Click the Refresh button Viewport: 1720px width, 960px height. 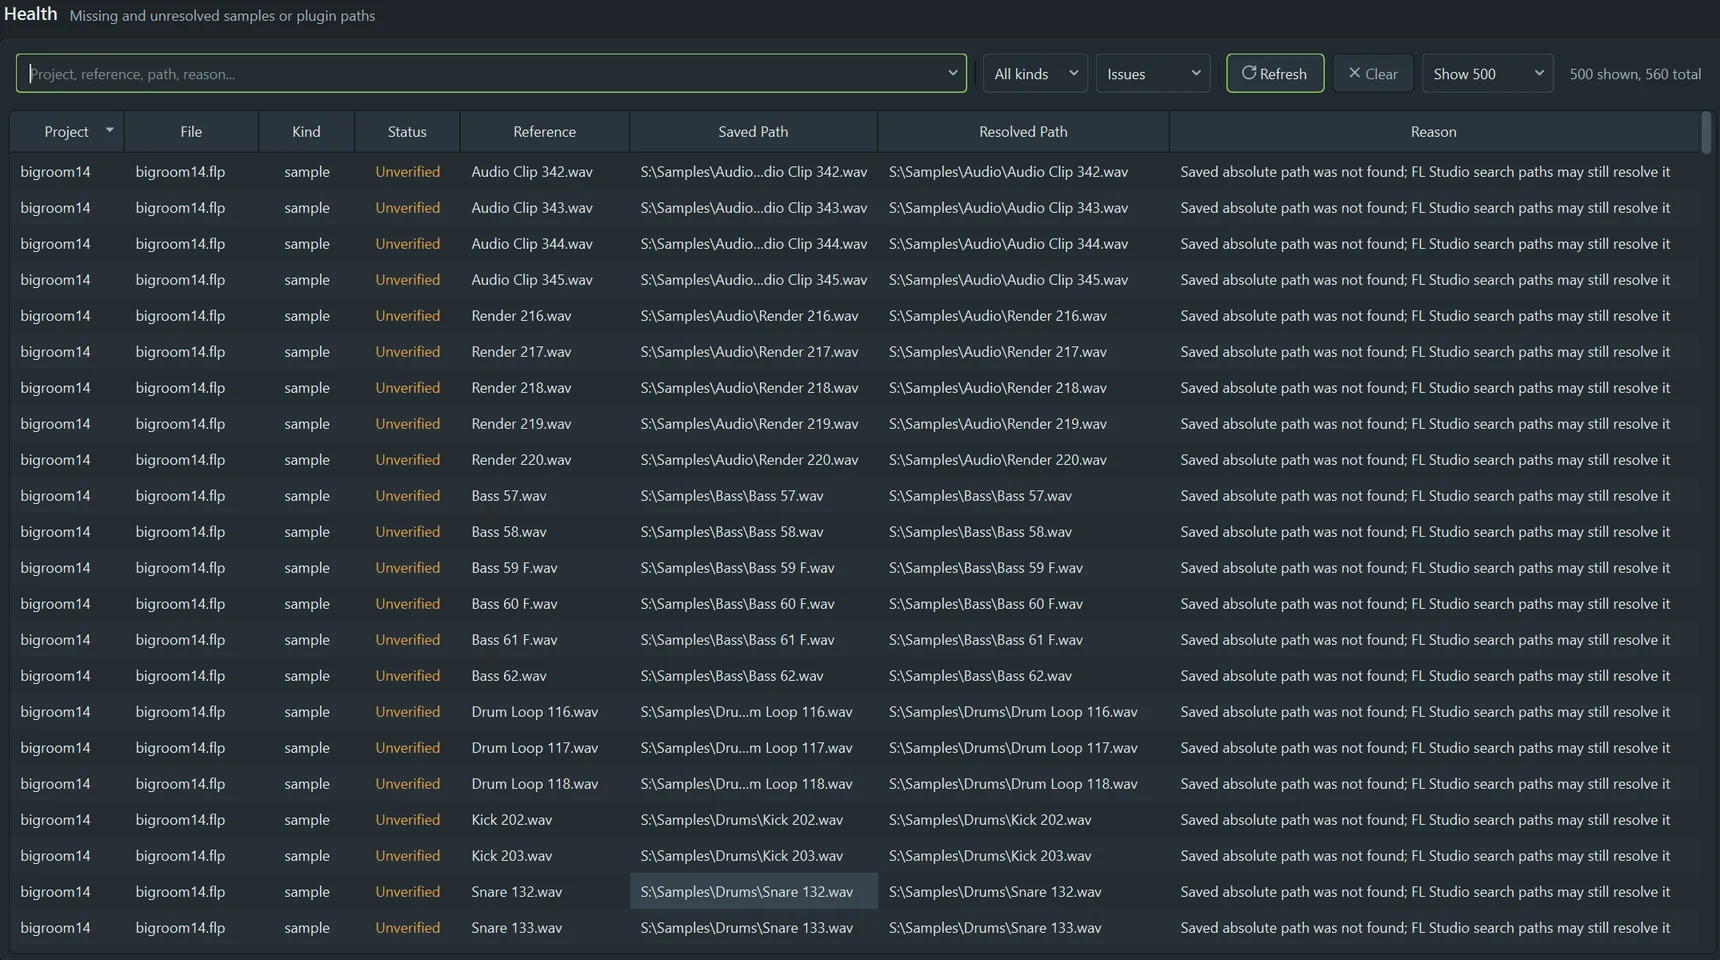pos(1275,73)
